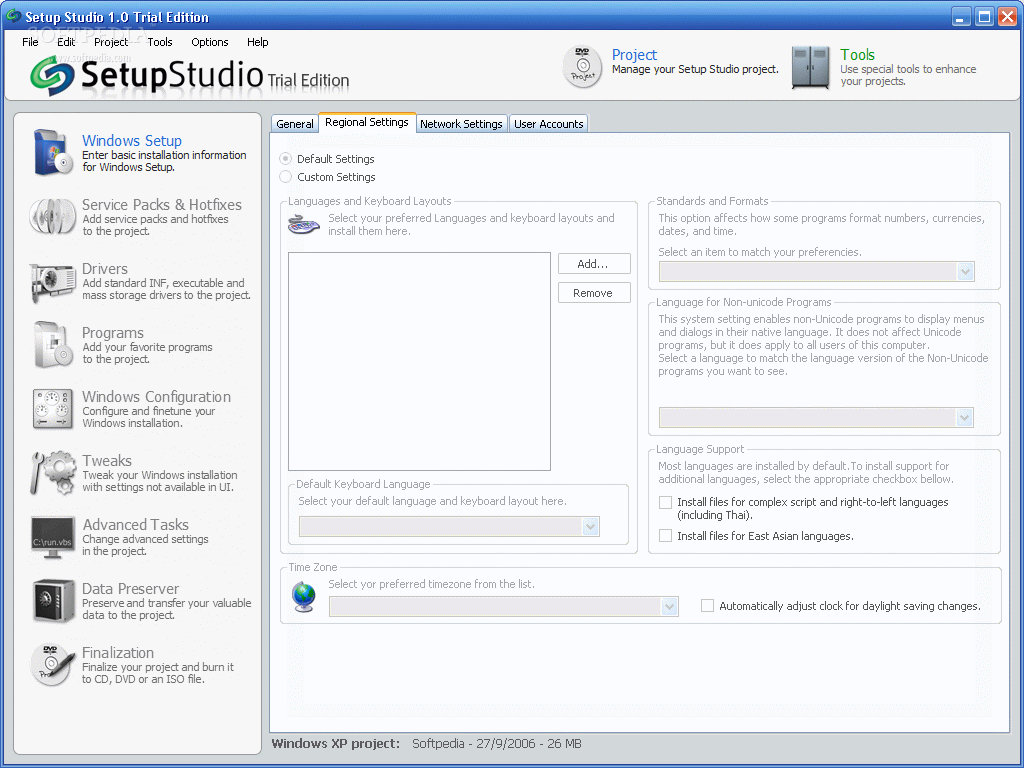Click the Service Packs & Hotfixes discs icon
The width and height of the screenshot is (1024, 768).
click(x=52, y=216)
